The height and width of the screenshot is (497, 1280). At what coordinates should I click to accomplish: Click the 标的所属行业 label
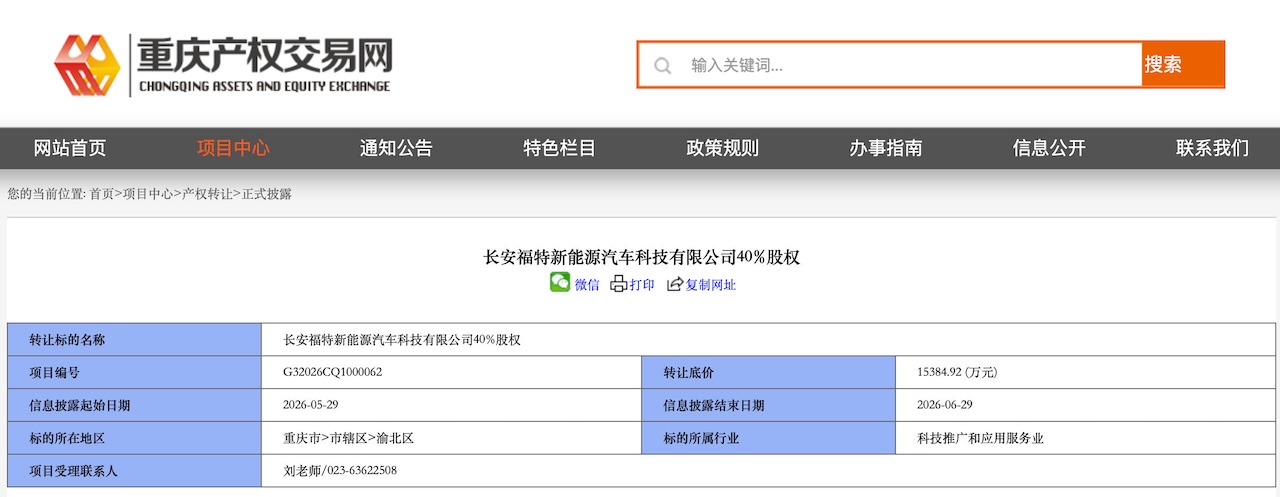click(x=702, y=438)
